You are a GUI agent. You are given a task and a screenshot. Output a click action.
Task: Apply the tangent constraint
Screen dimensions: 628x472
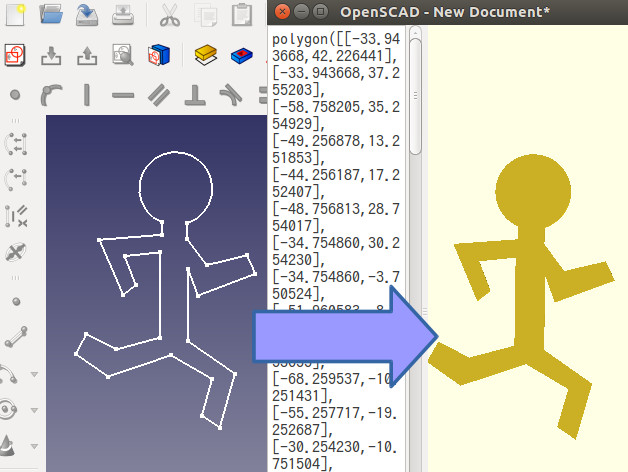(x=231, y=95)
